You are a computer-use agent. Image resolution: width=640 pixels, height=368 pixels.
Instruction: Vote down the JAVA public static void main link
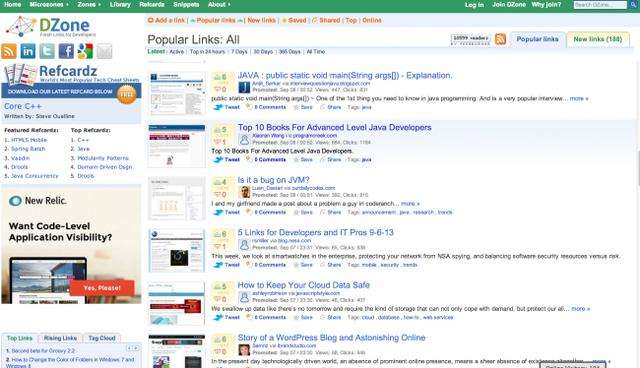[220, 89]
